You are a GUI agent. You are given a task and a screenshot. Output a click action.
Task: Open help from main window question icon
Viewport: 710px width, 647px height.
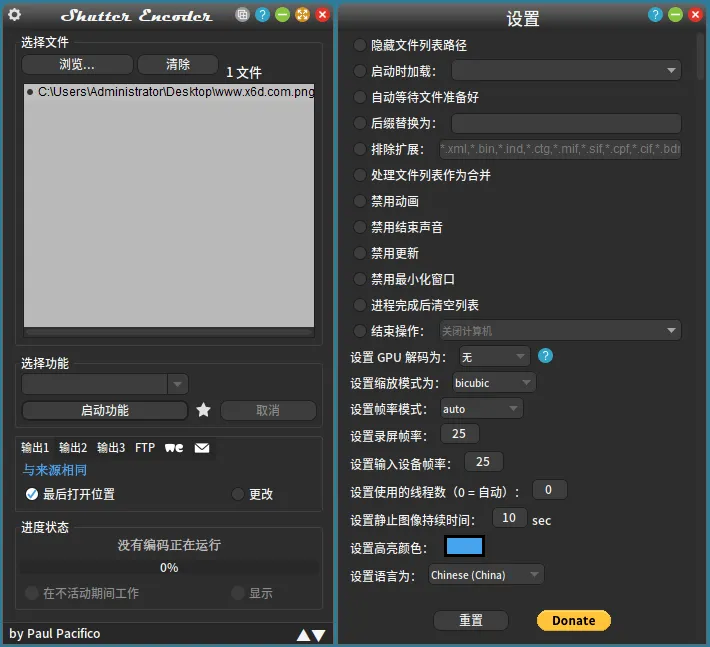point(262,15)
